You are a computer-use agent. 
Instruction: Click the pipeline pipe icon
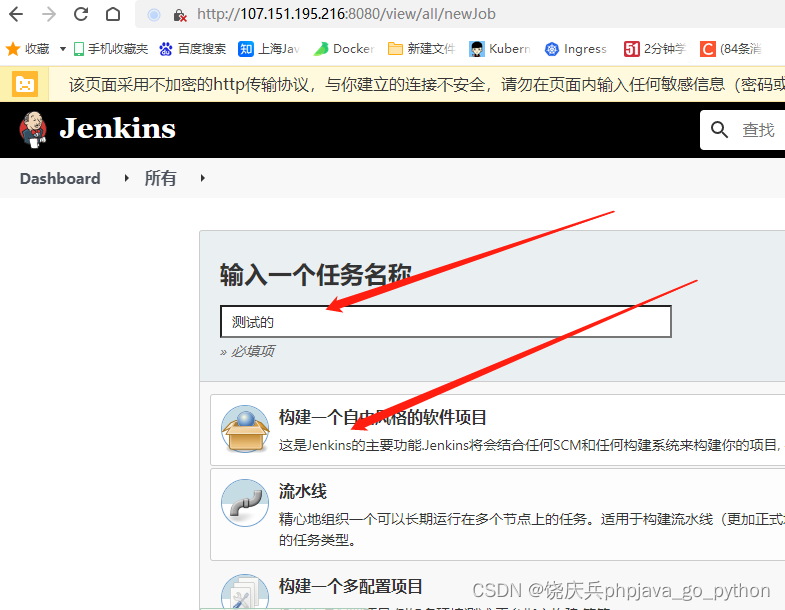245,503
